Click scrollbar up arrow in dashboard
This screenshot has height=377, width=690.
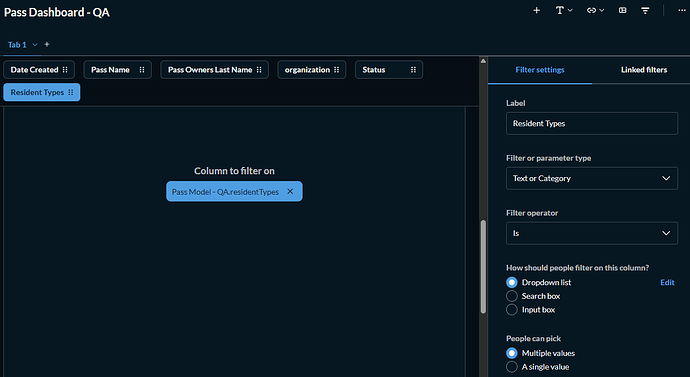[483, 61]
